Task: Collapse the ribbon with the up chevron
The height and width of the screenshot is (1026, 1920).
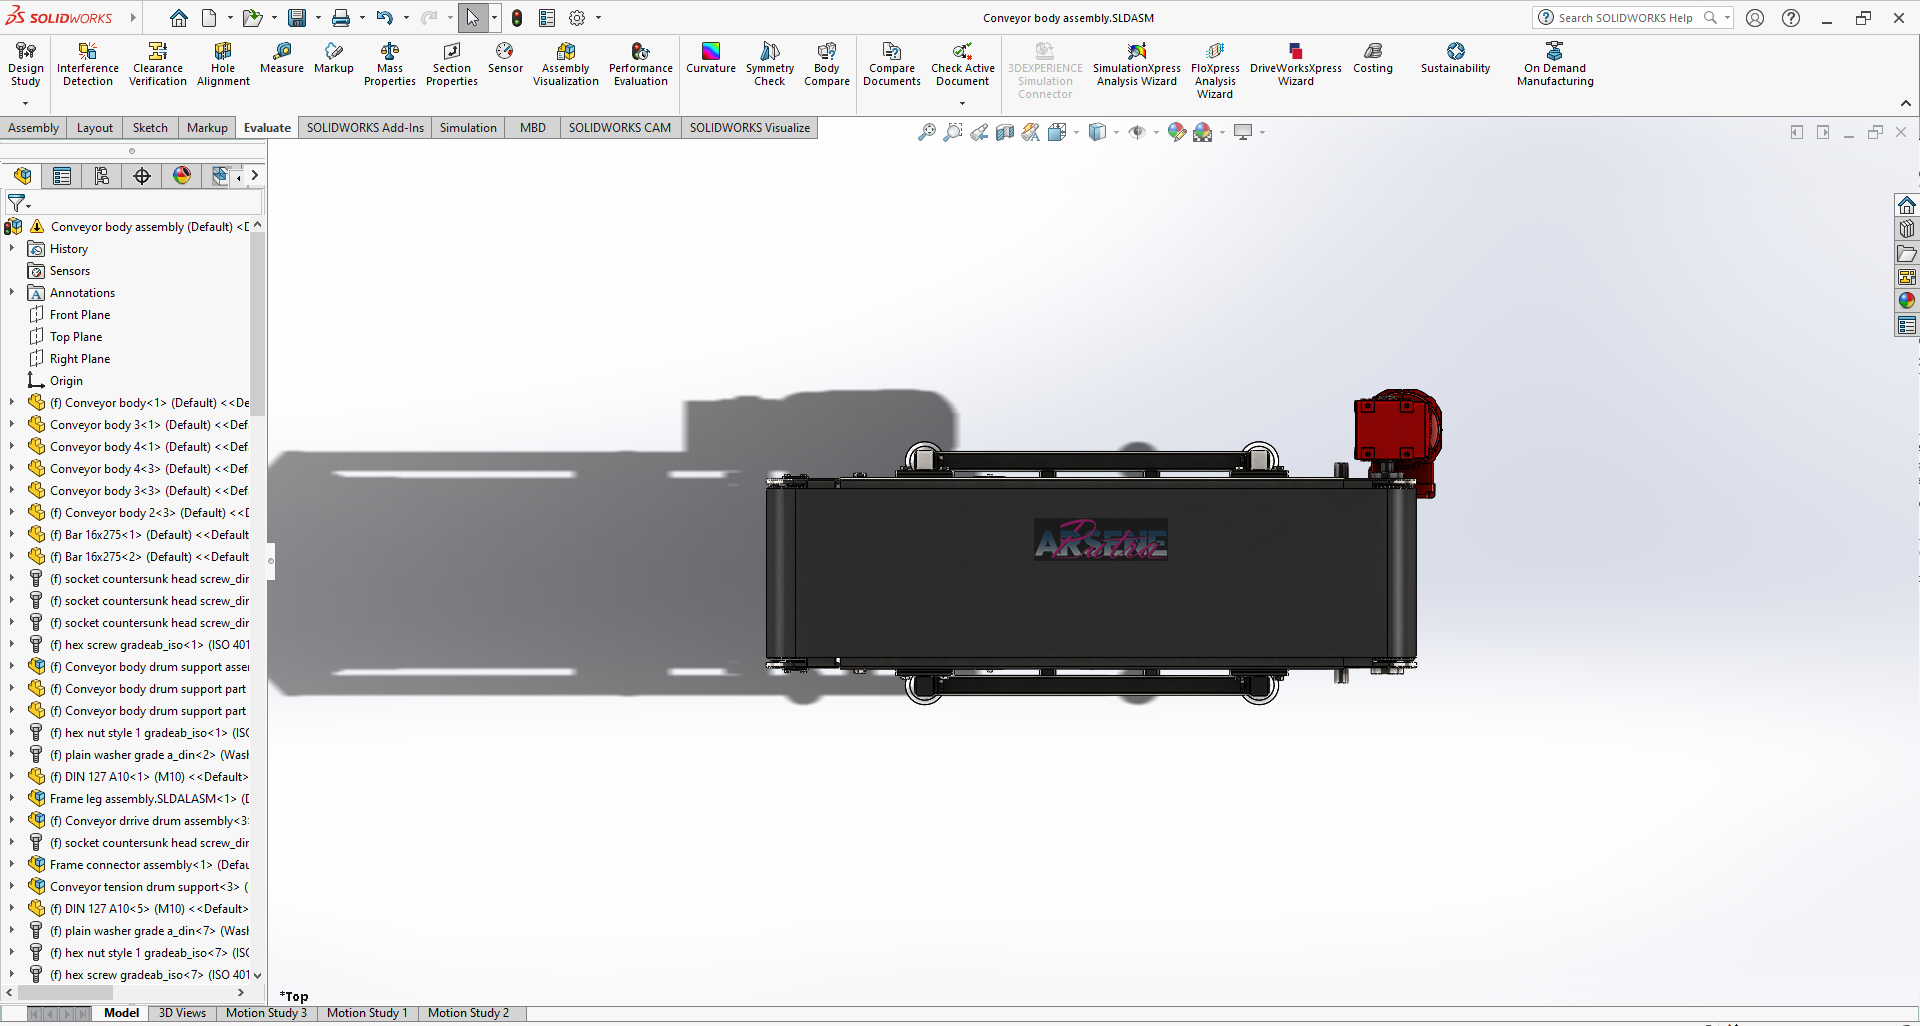Action: coord(1906,103)
